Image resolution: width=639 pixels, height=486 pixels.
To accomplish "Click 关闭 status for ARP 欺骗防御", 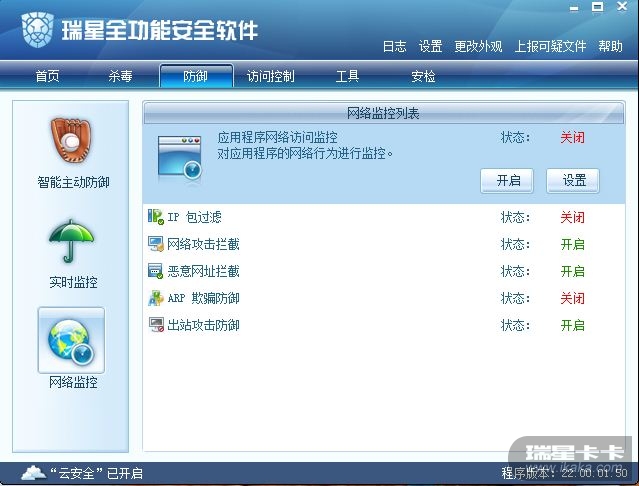I will (x=573, y=298).
